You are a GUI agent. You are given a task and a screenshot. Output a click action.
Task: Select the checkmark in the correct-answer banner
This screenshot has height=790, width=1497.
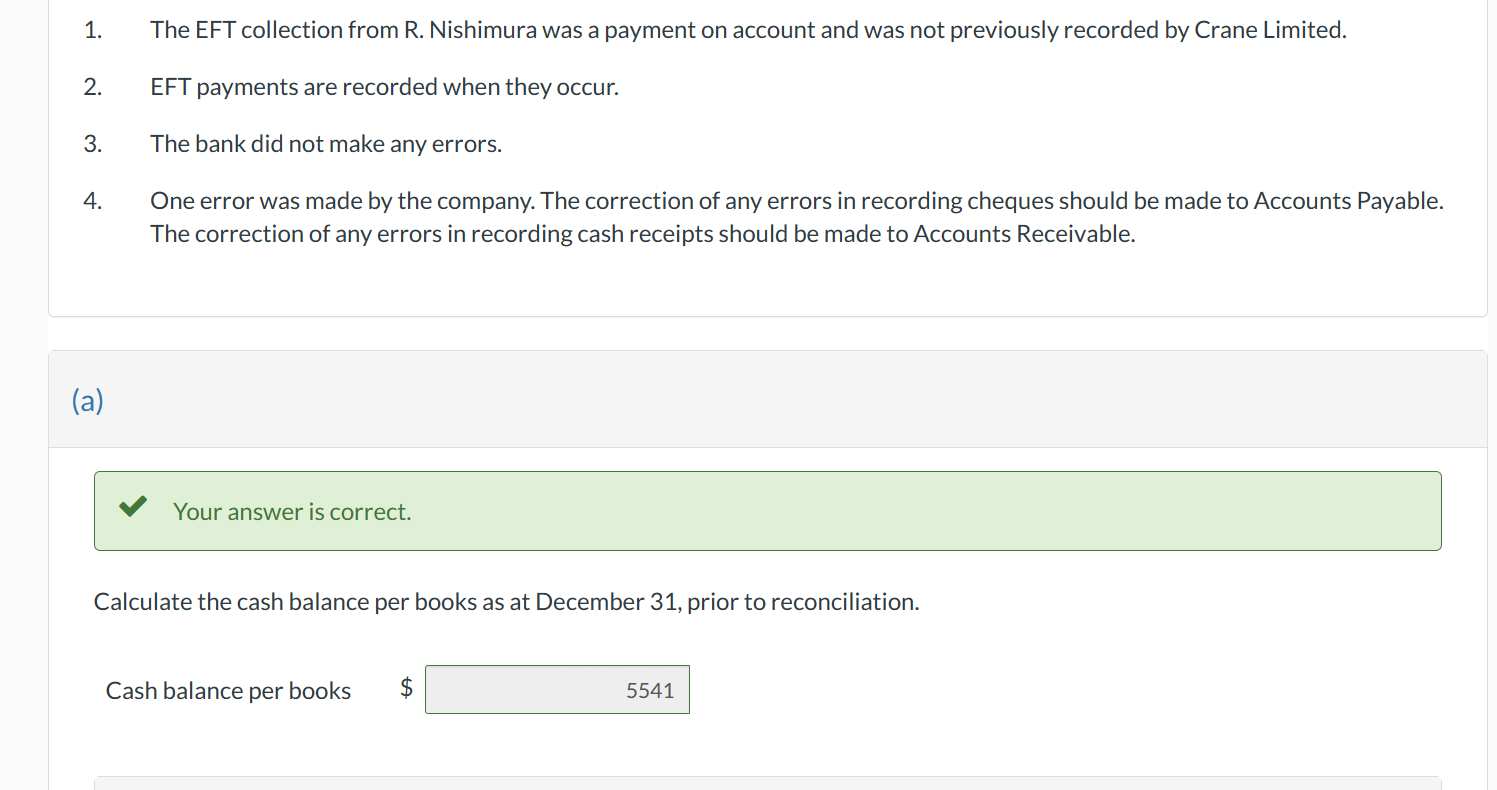click(x=132, y=508)
